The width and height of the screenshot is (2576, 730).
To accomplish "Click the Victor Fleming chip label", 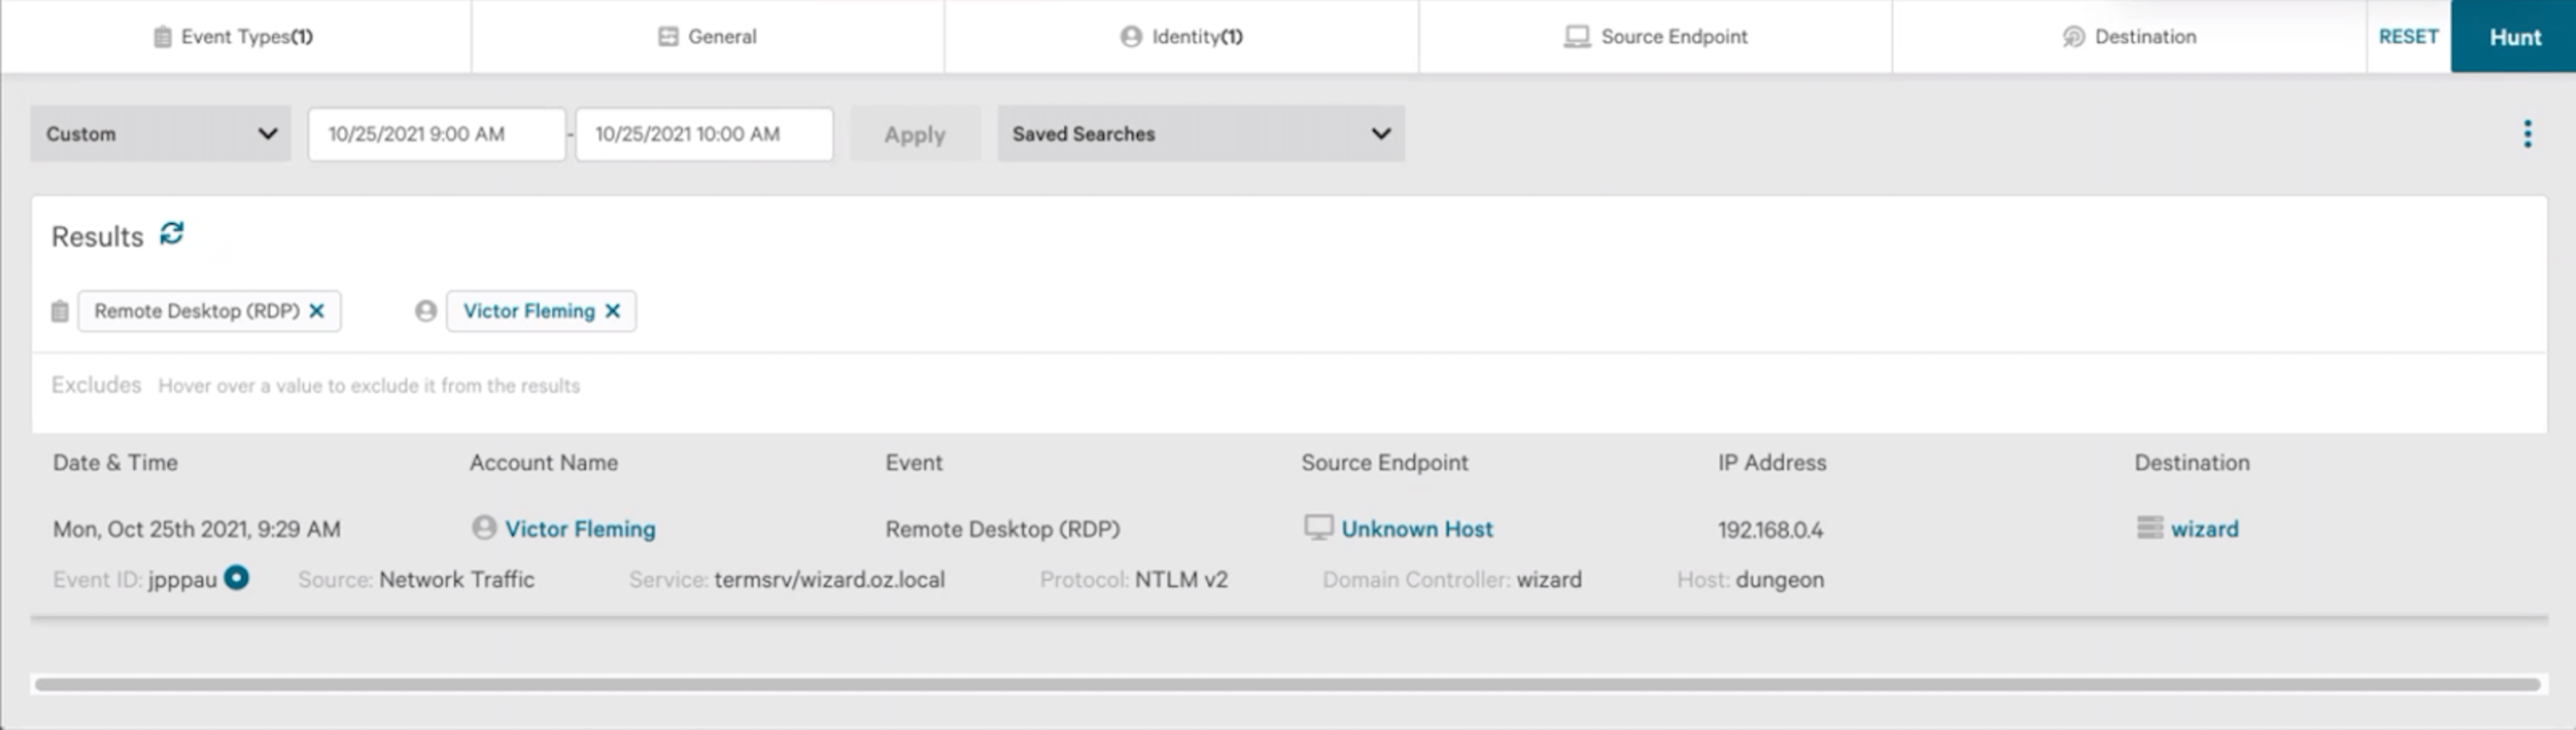I will tap(529, 311).
